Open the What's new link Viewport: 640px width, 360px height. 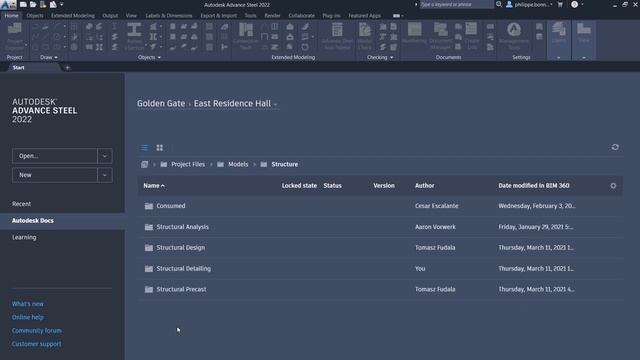(27, 304)
